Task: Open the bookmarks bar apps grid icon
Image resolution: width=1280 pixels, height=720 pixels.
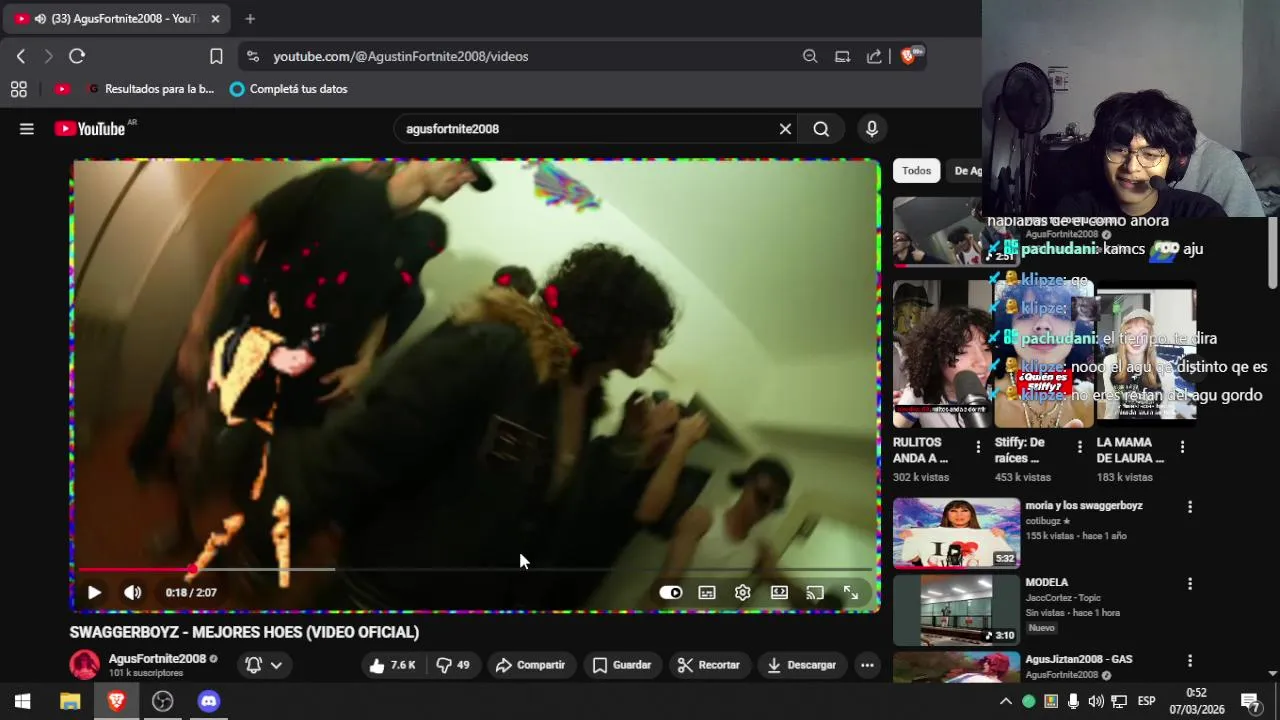Action: point(19,89)
